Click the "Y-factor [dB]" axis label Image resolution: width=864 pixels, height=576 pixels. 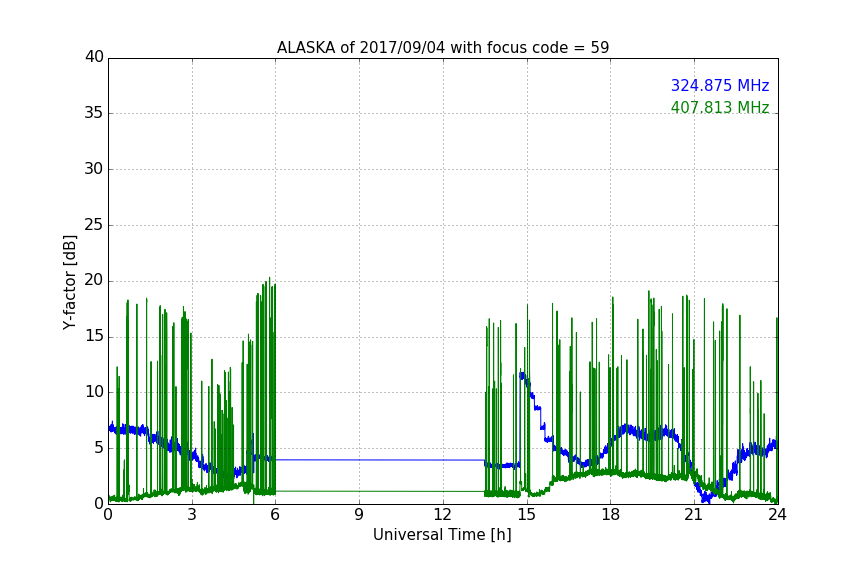[70, 282]
